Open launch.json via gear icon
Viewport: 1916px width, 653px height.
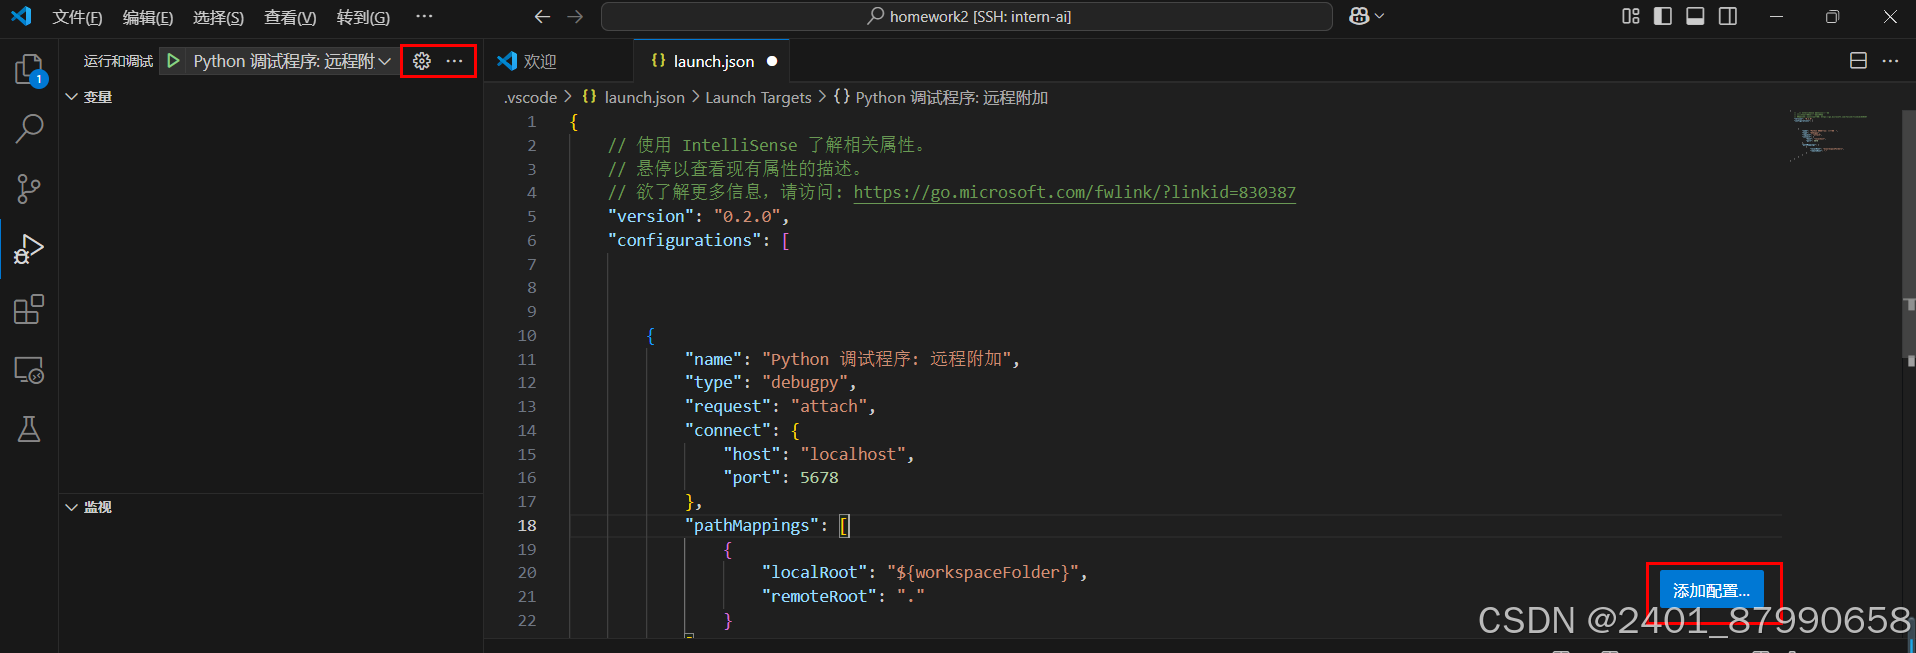[x=422, y=61]
